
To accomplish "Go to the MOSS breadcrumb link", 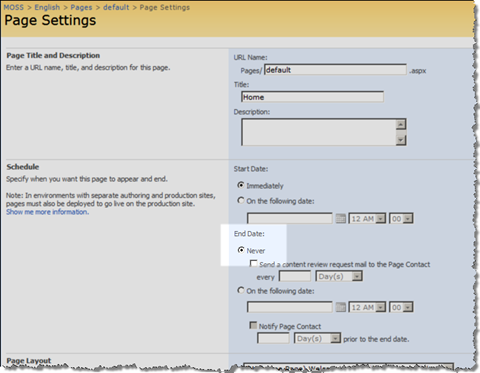I will click(x=14, y=7).
